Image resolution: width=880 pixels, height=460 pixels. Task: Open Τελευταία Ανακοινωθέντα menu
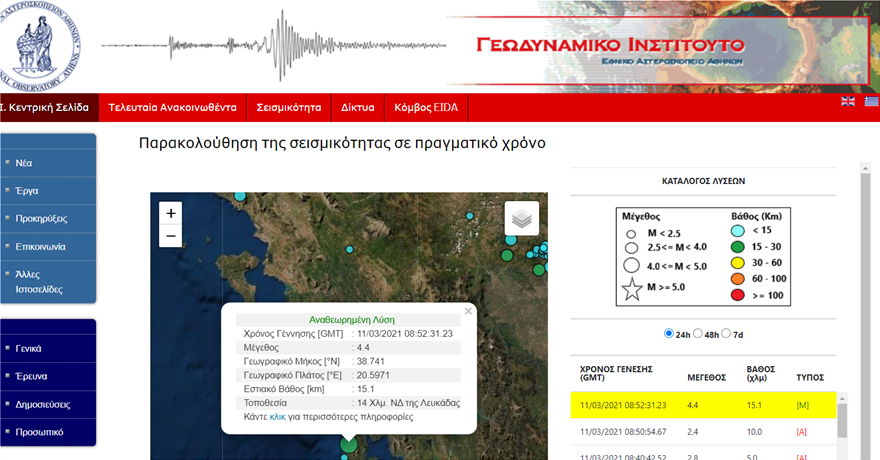tap(172, 107)
